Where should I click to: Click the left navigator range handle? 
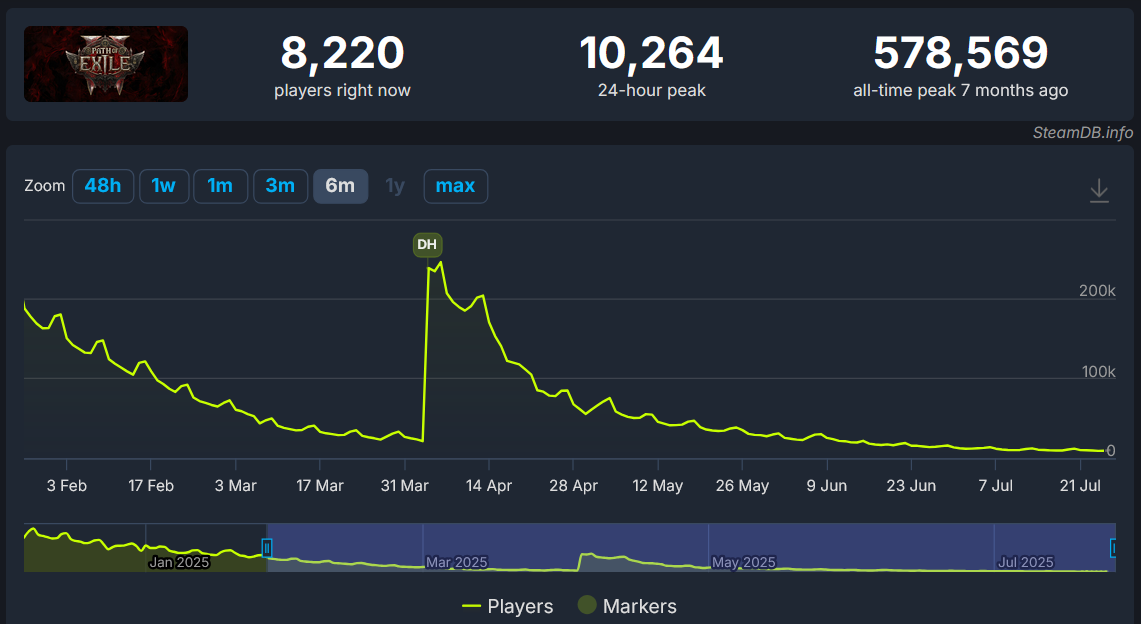267,548
